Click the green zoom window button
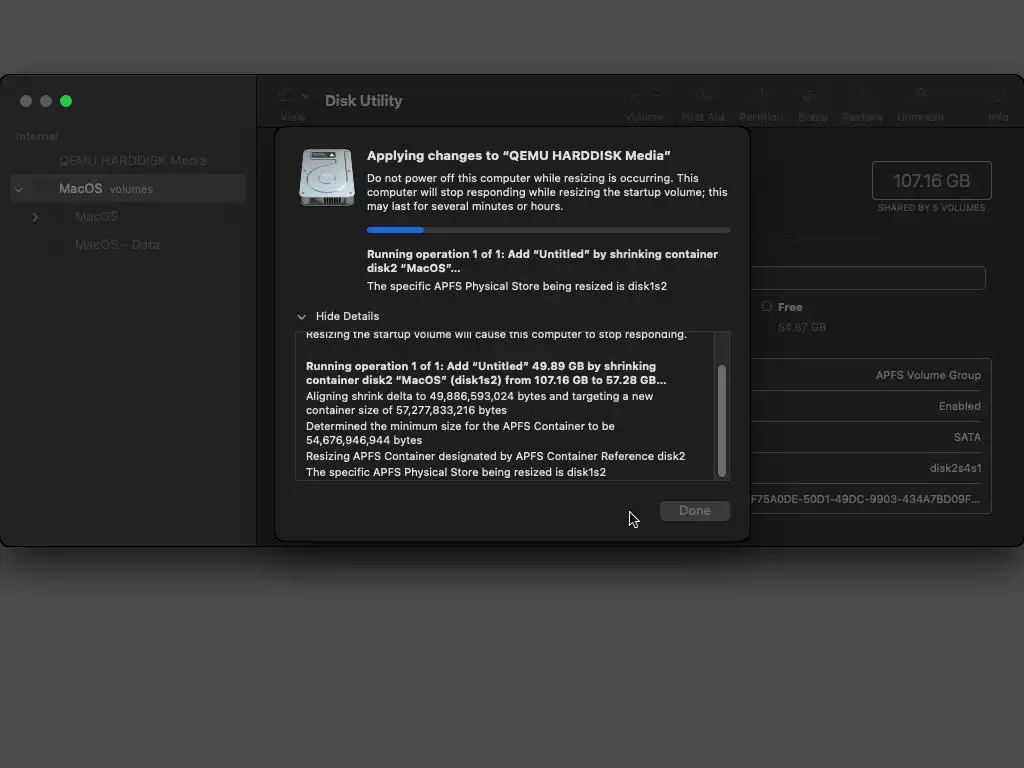 point(66,101)
